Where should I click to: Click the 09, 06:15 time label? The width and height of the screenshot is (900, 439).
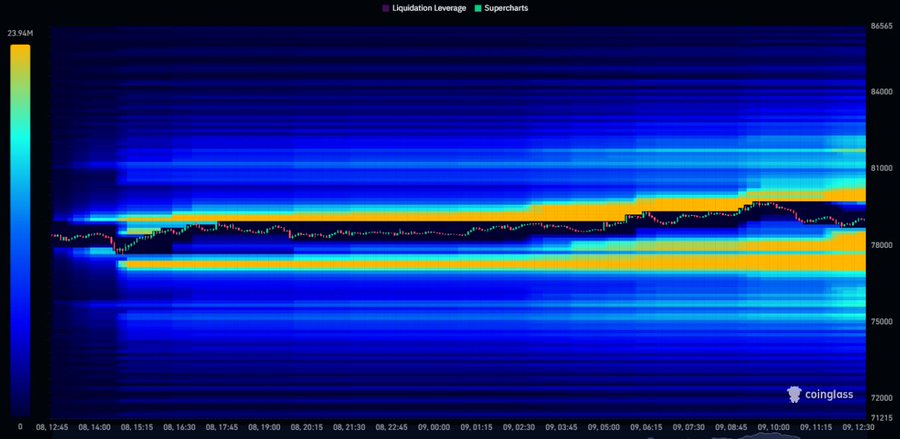point(646,428)
